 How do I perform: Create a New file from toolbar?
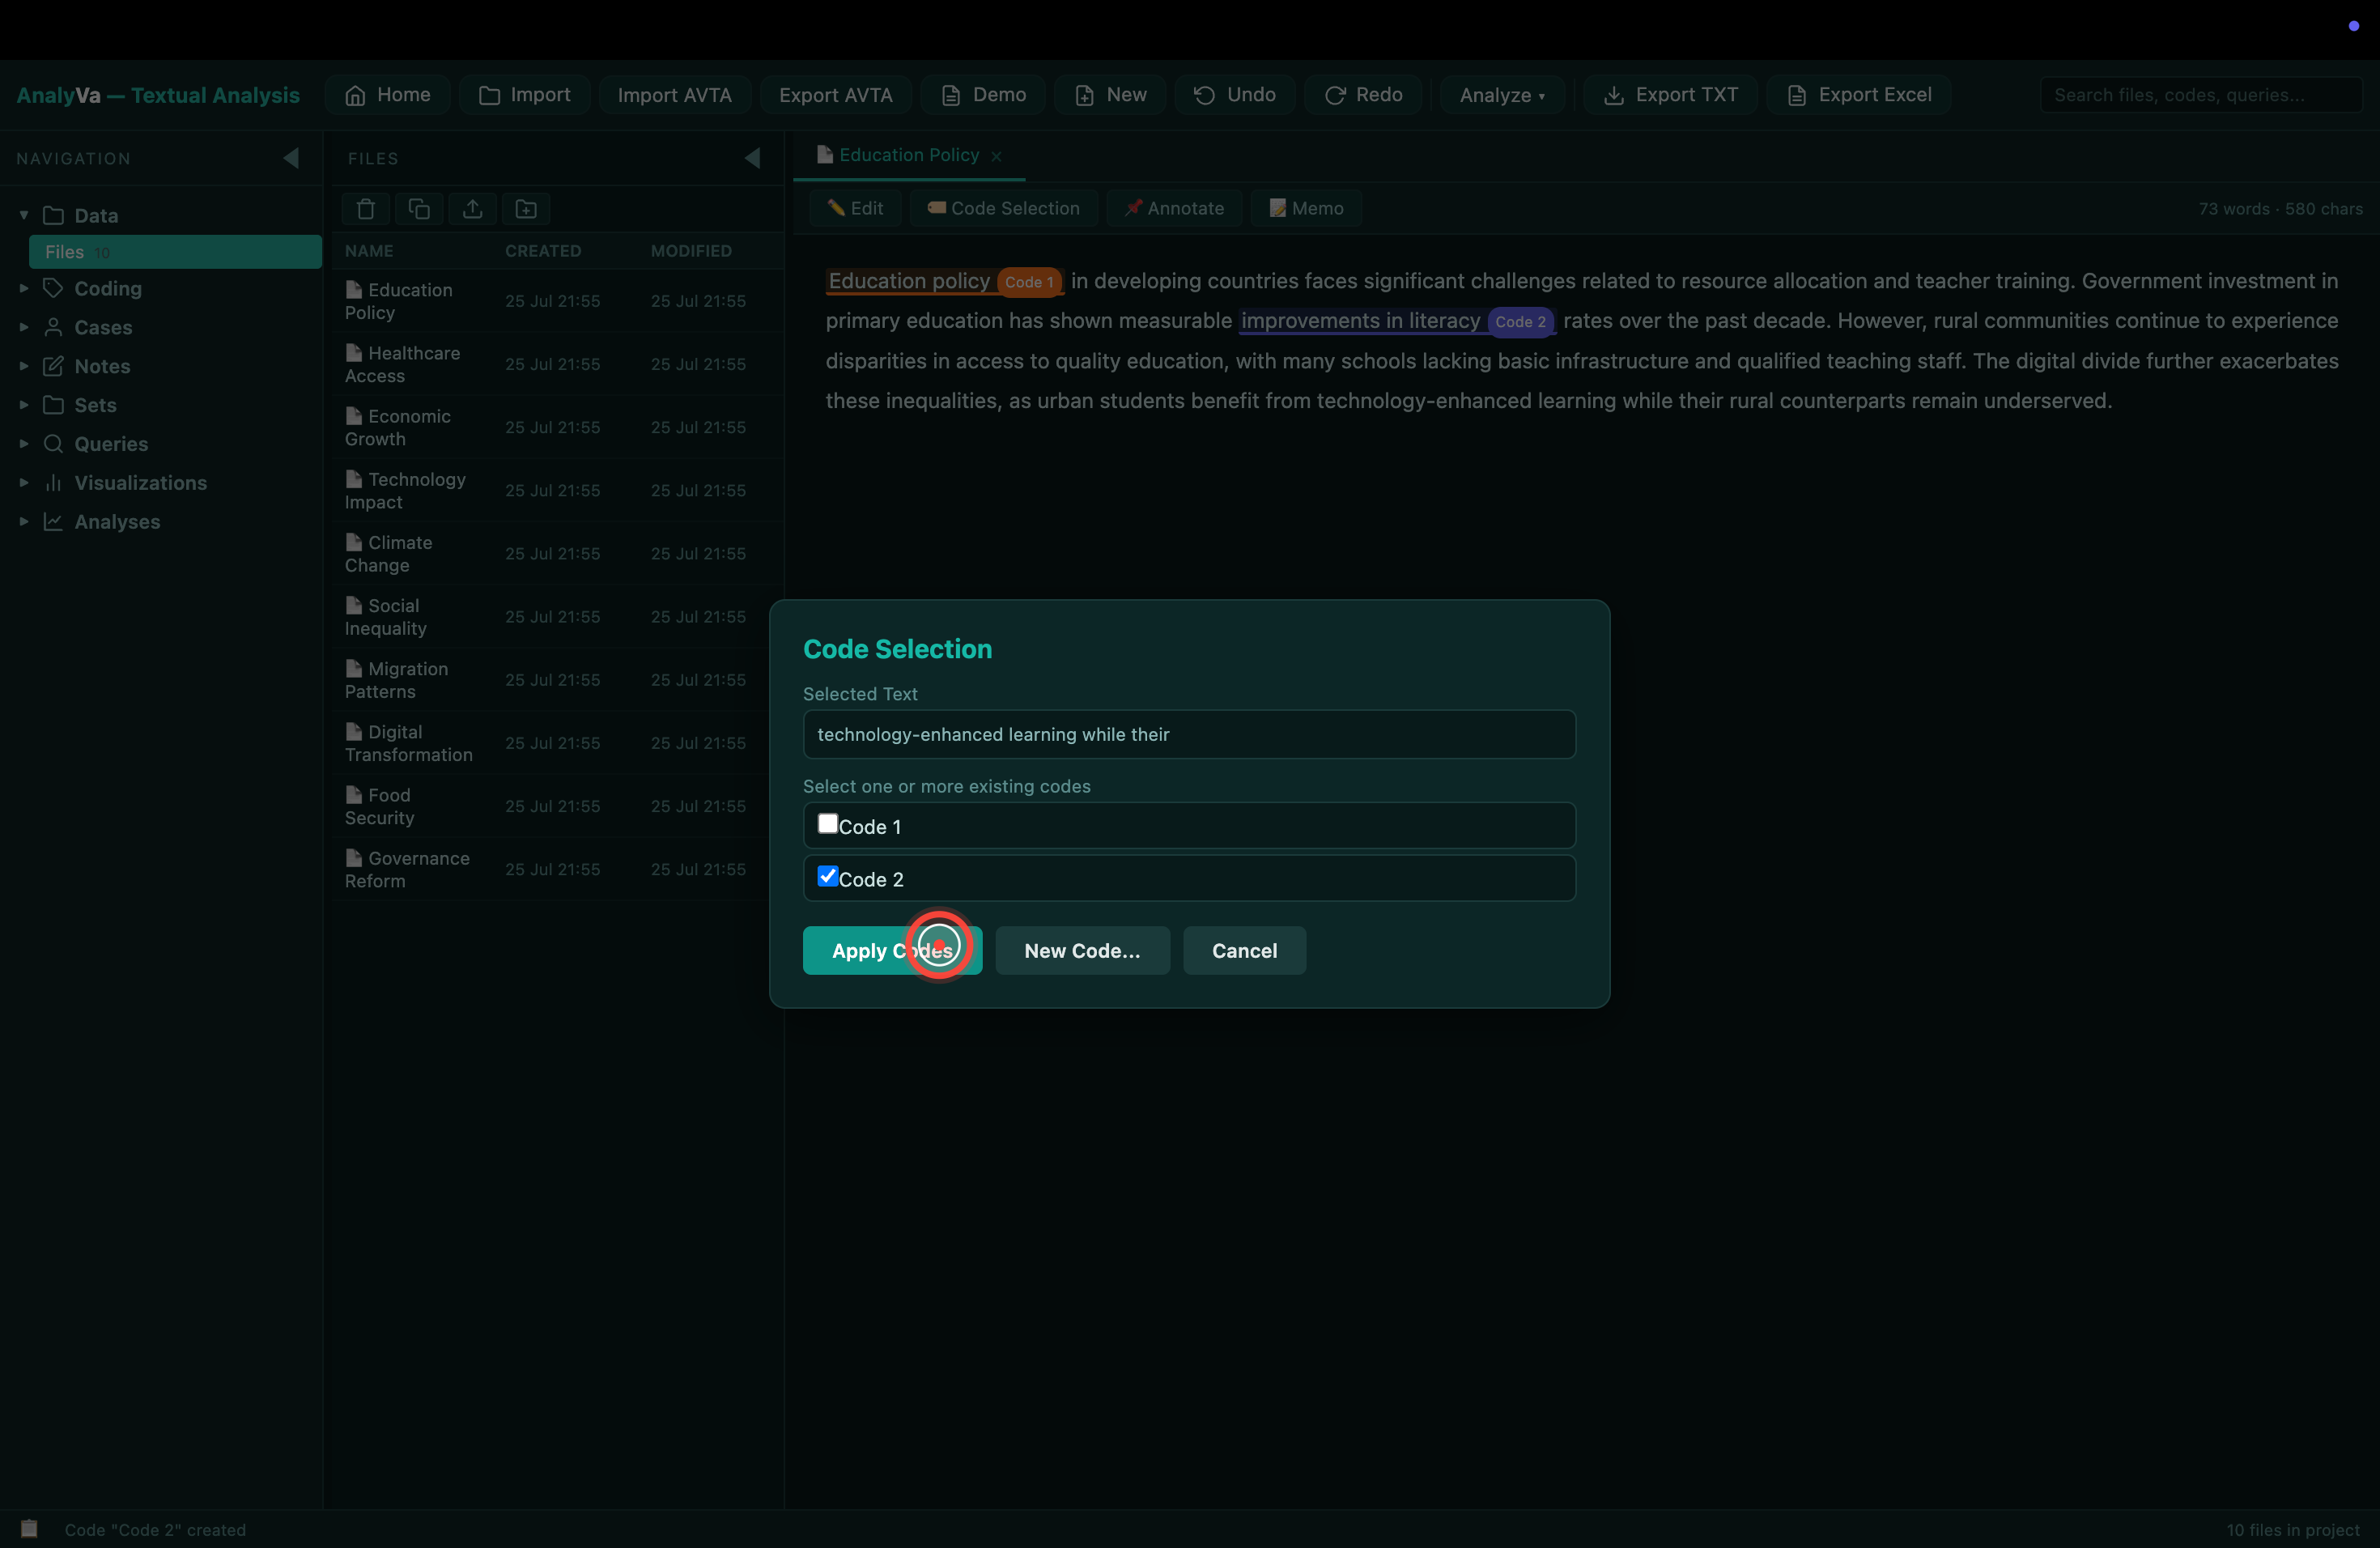[x=1110, y=95]
